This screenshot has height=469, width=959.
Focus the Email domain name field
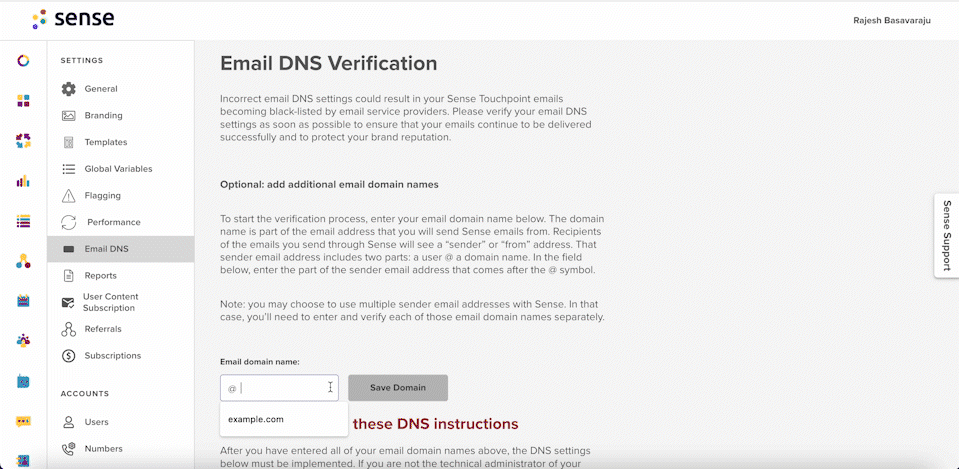point(280,388)
